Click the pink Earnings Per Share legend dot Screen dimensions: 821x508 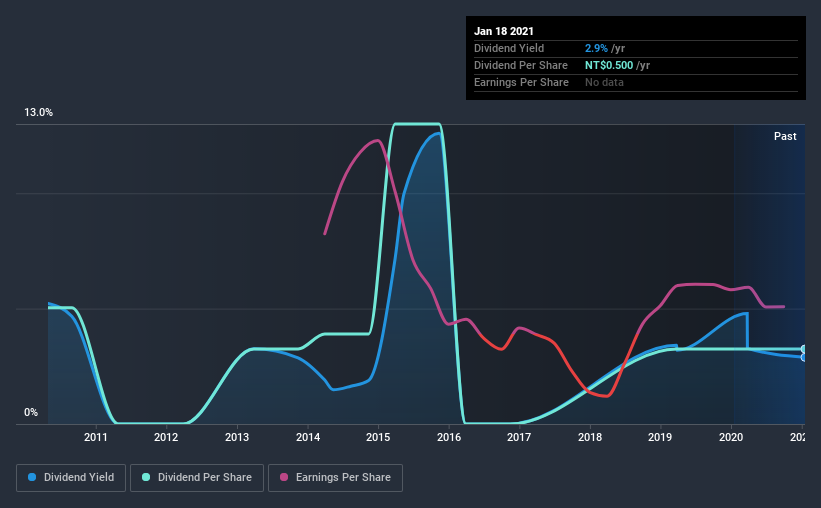(284, 477)
